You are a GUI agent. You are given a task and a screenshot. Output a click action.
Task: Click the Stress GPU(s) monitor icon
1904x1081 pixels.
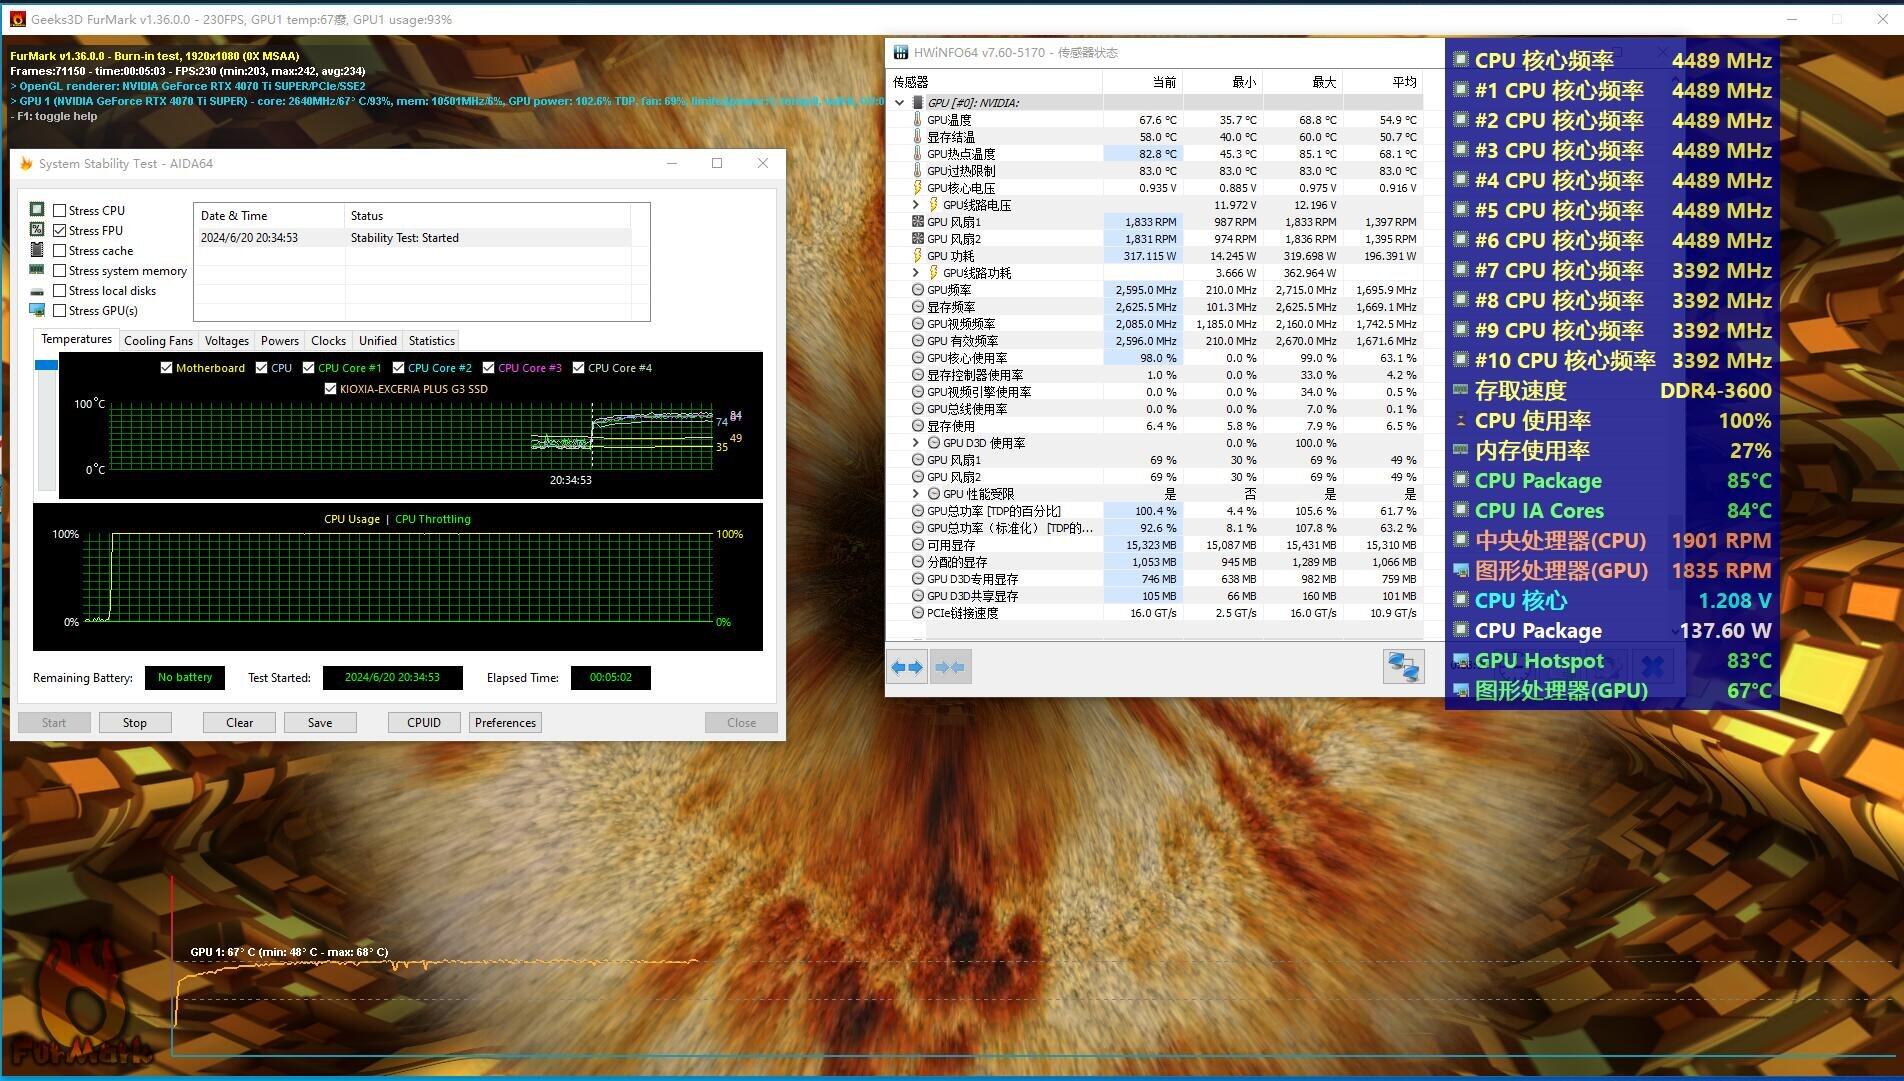pyautogui.click(x=37, y=310)
